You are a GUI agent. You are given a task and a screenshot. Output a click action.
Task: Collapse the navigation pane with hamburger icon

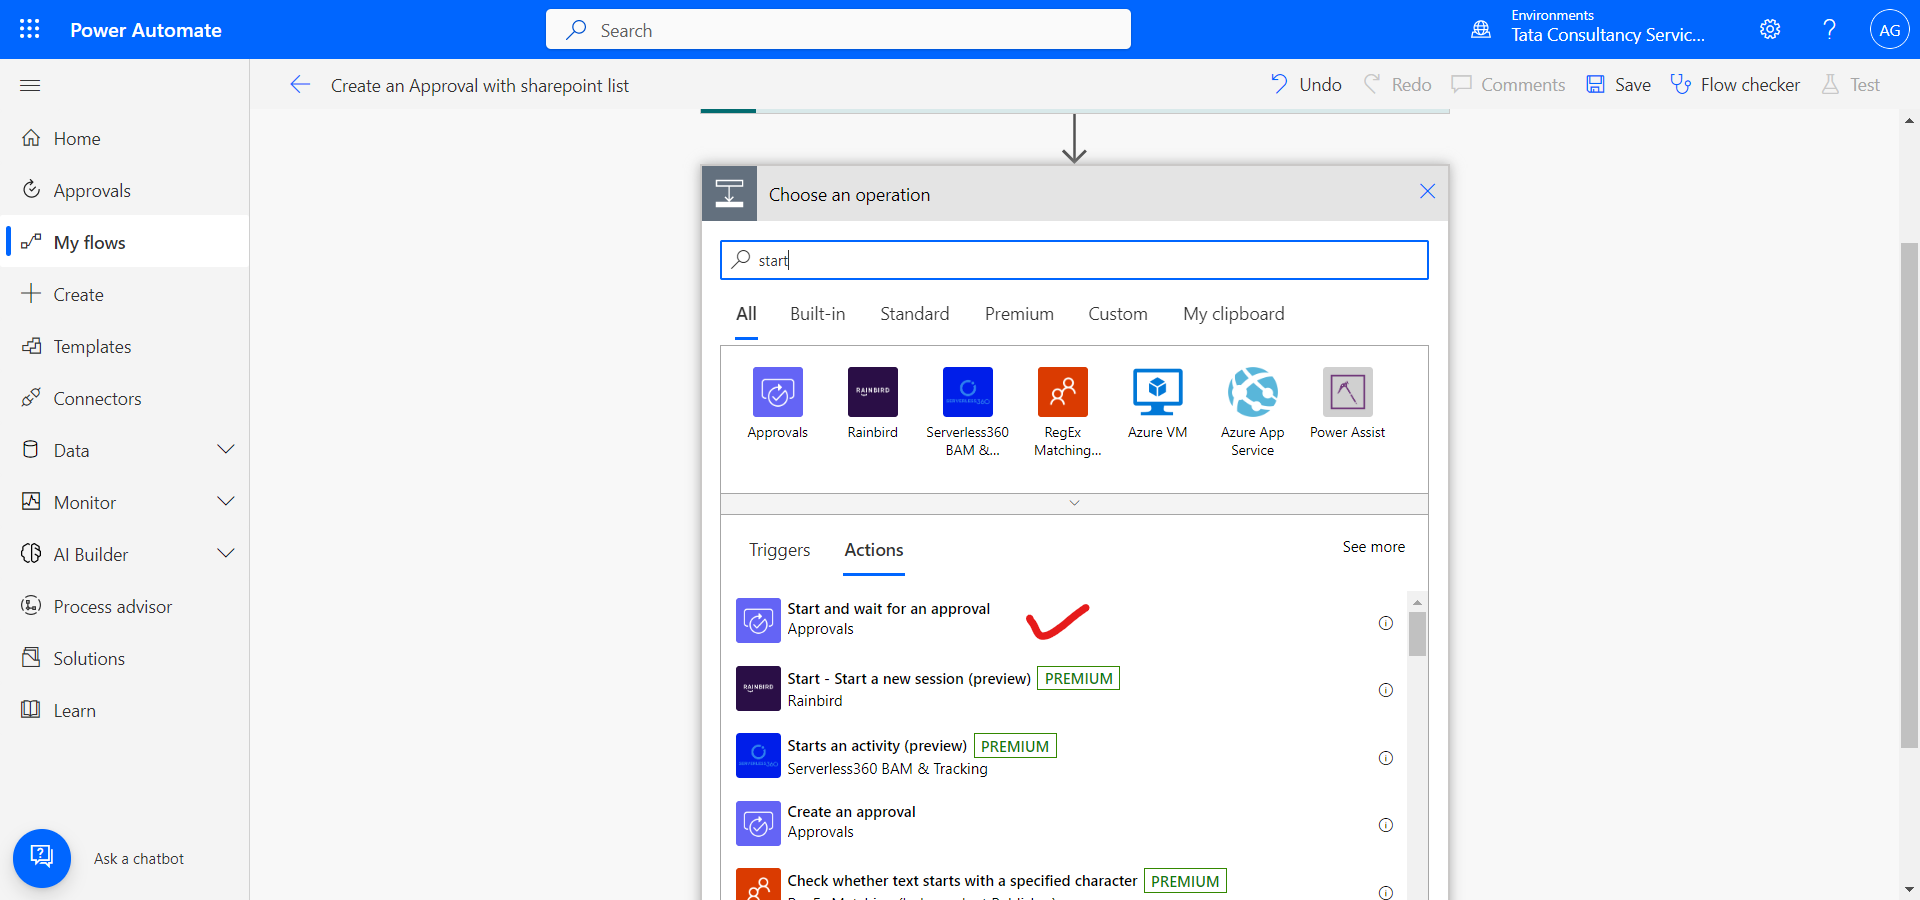pos(29,85)
